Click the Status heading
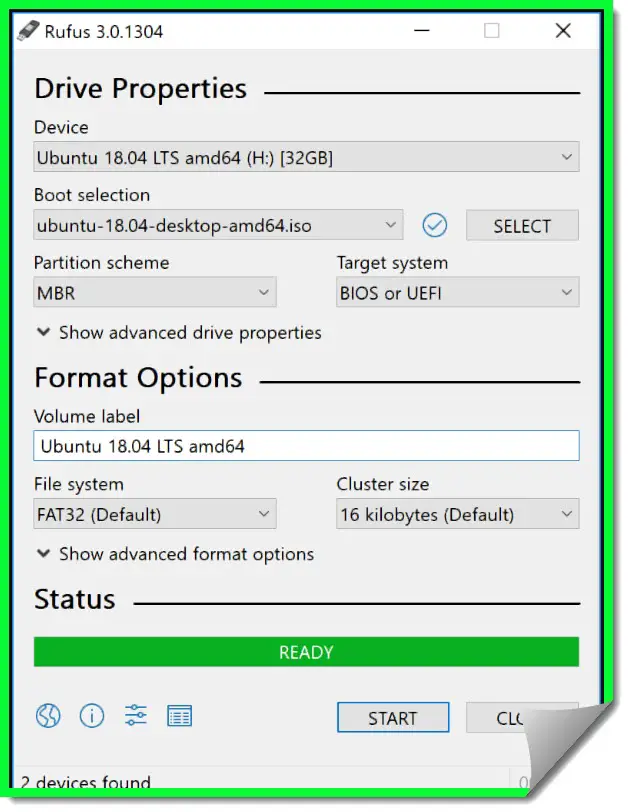Screen dimensions: 628x812 click(75, 599)
